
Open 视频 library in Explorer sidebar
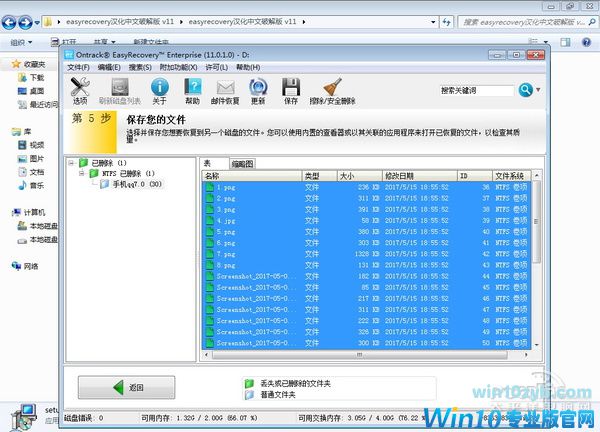tap(32, 145)
